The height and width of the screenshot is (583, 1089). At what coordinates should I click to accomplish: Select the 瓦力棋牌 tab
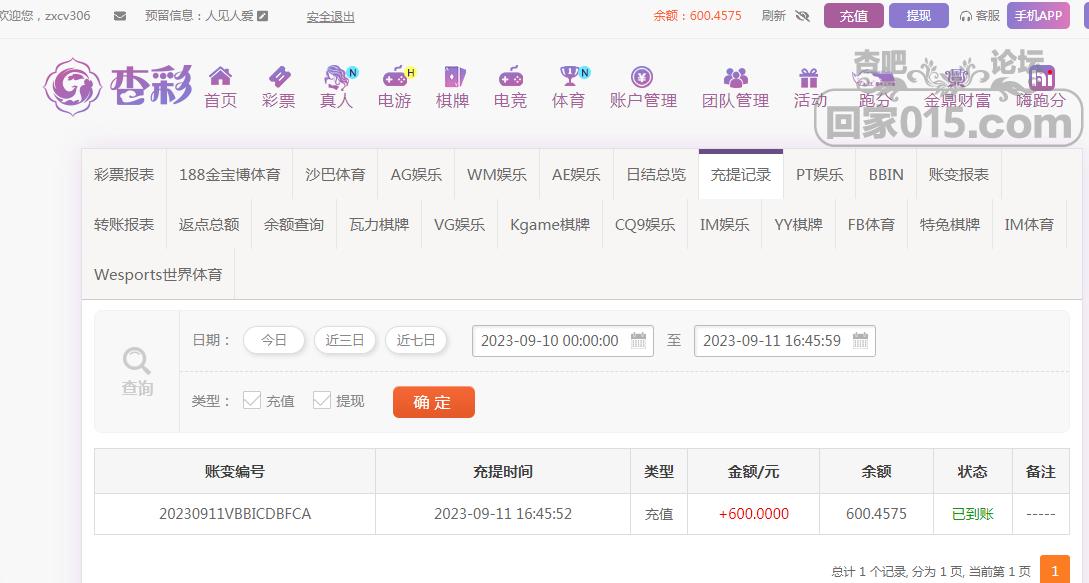[379, 224]
